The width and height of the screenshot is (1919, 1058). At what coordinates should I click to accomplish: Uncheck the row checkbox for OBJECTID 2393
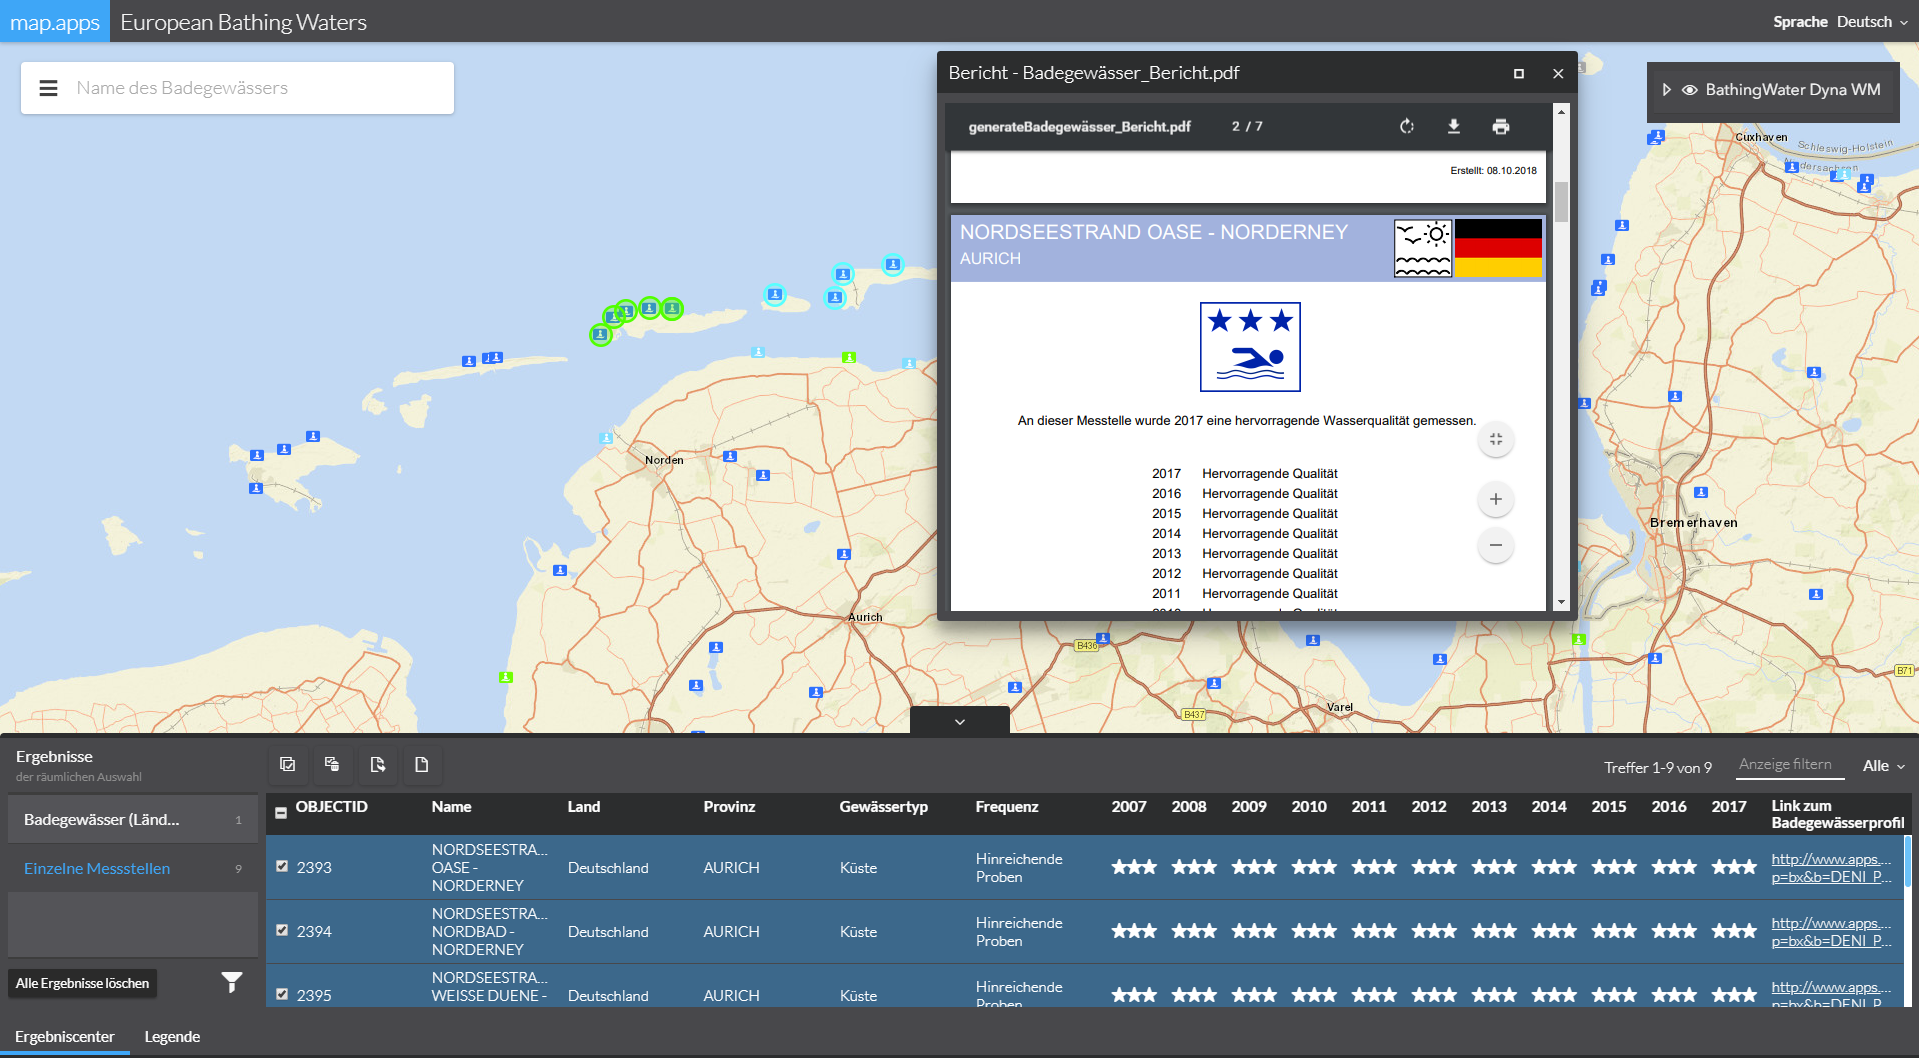282,866
